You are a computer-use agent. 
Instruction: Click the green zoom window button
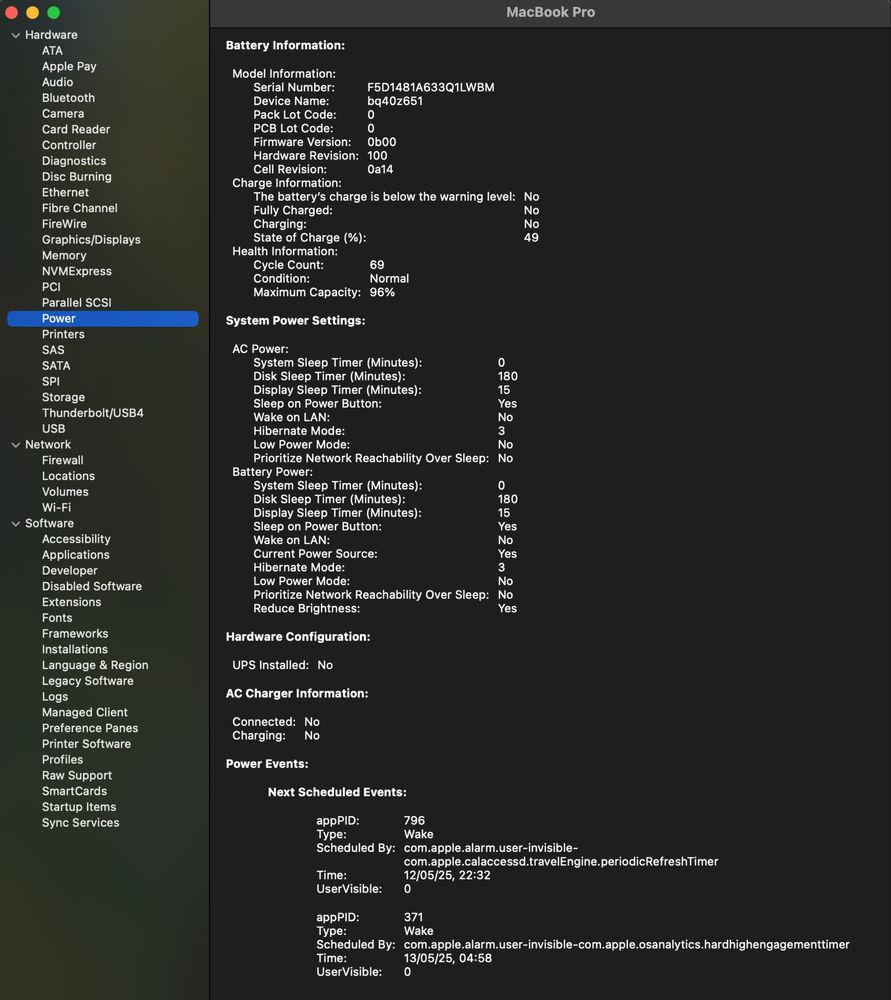[54, 12]
